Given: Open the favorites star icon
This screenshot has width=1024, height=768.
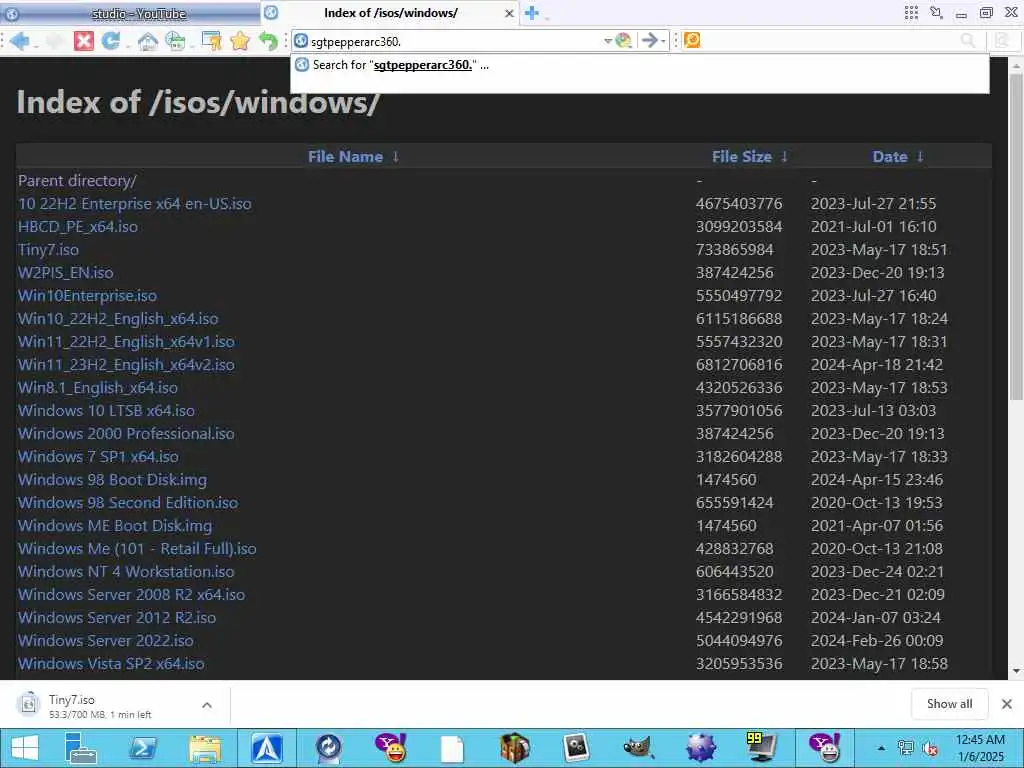Looking at the screenshot, I should click(x=240, y=41).
